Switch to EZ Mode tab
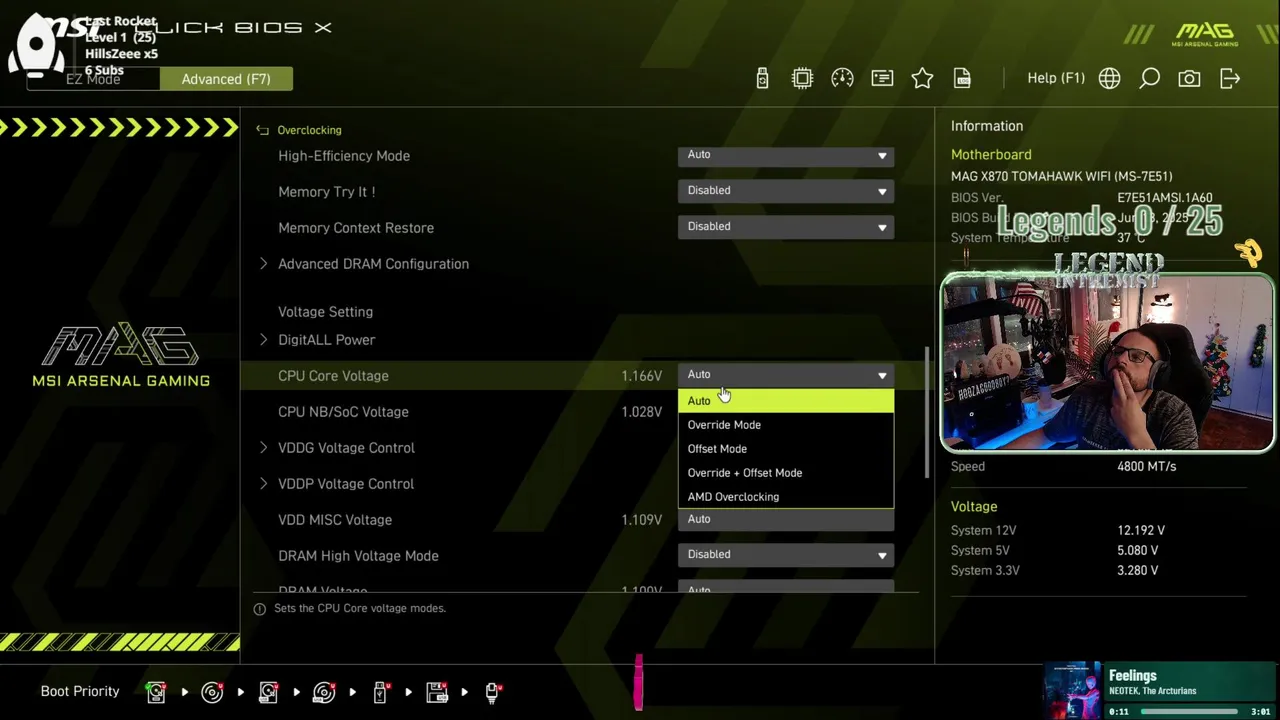 (x=93, y=79)
